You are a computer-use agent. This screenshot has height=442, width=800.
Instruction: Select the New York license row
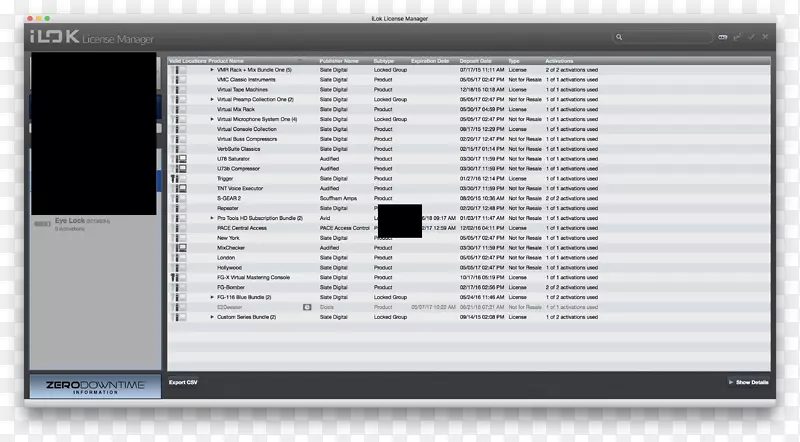pyautogui.click(x=468, y=238)
